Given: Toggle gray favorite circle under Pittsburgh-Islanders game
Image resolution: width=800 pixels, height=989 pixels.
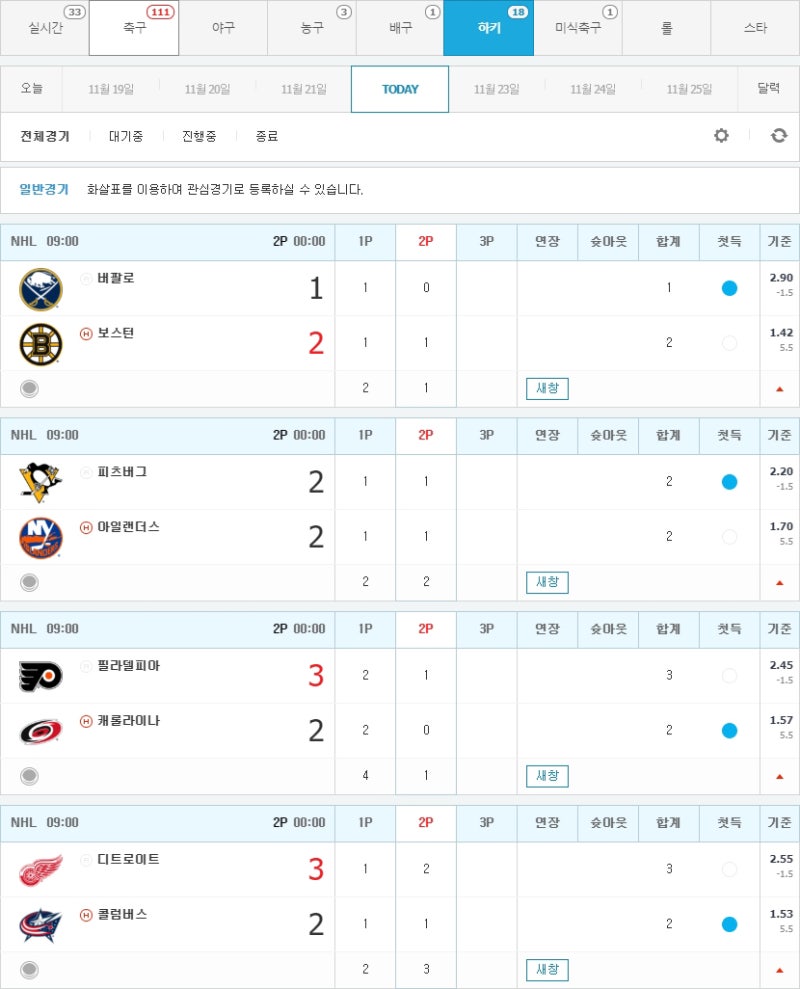Looking at the screenshot, I should click(29, 582).
